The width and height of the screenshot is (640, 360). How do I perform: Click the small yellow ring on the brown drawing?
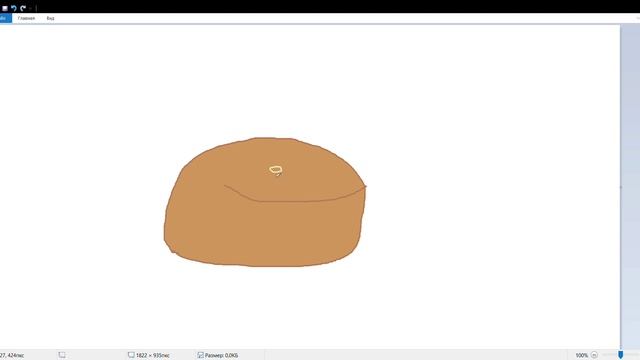click(x=276, y=169)
